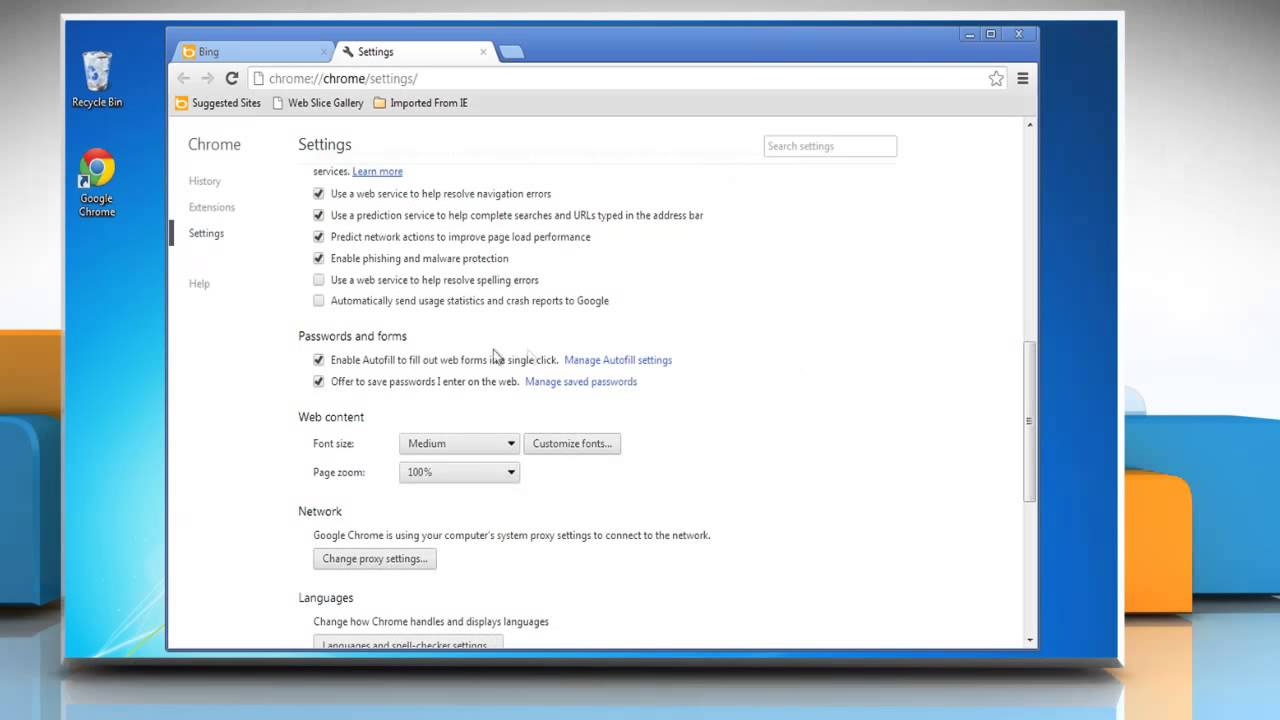Click the Web content heading
Image resolution: width=1280 pixels, height=720 pixels.
(x=331, y=417)
